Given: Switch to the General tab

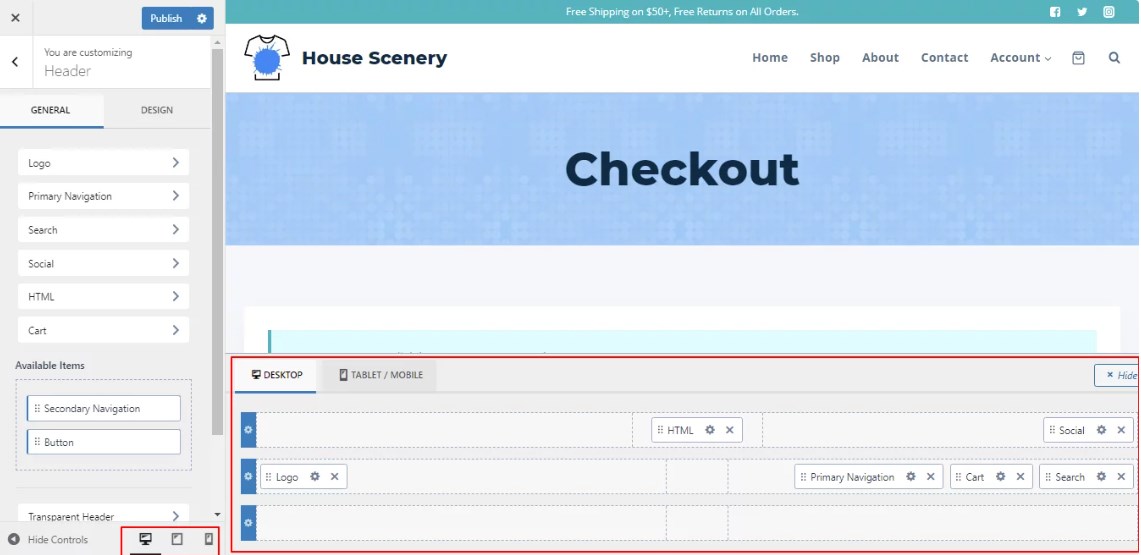Looking at the screenshot, I should [x=51, y=111].
